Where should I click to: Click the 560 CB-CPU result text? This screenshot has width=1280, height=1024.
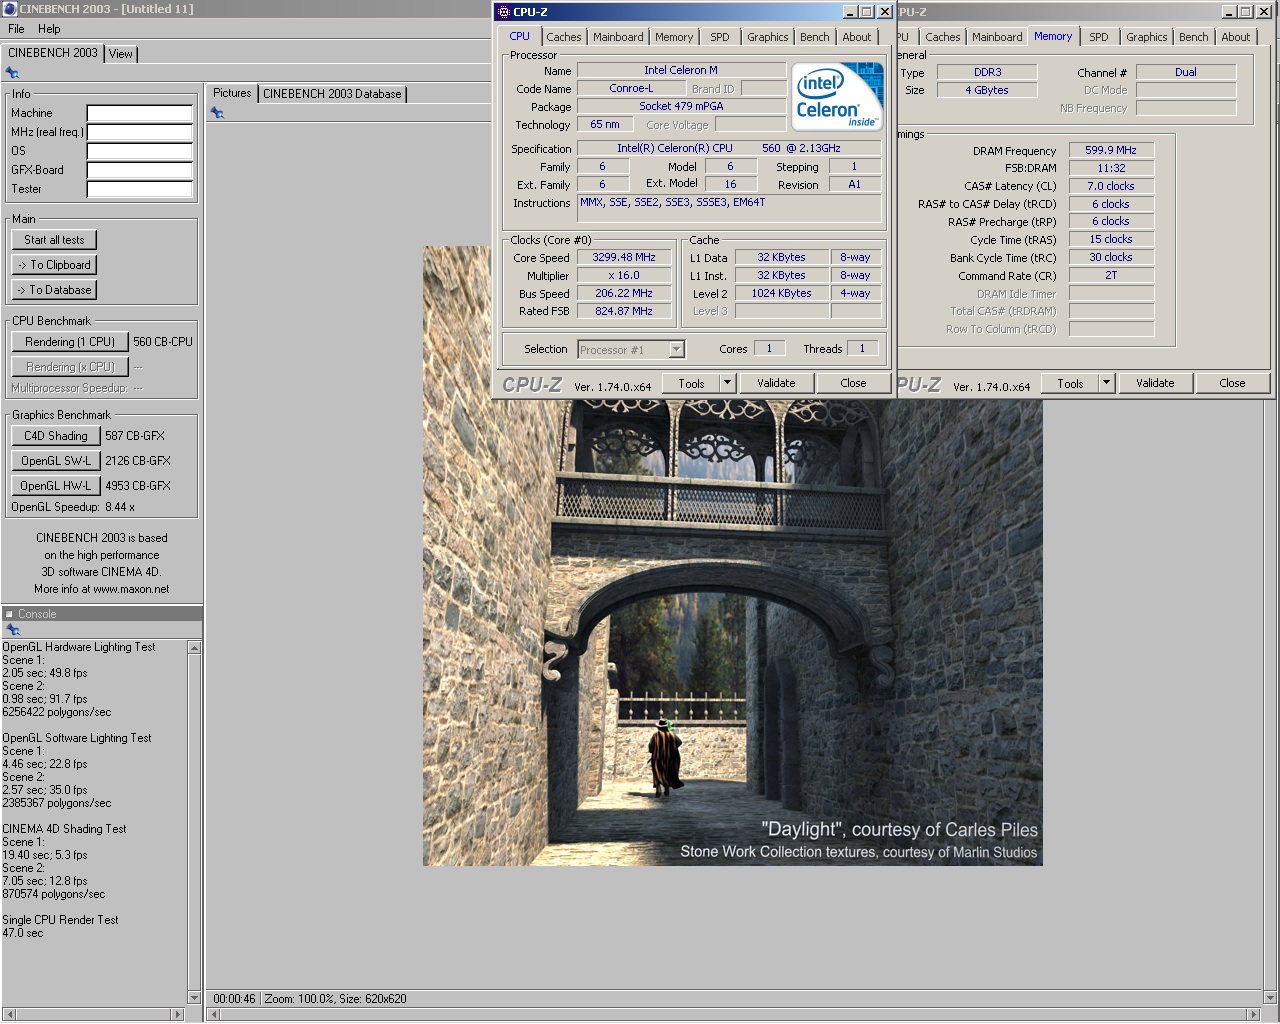click(x=163, y=342)
